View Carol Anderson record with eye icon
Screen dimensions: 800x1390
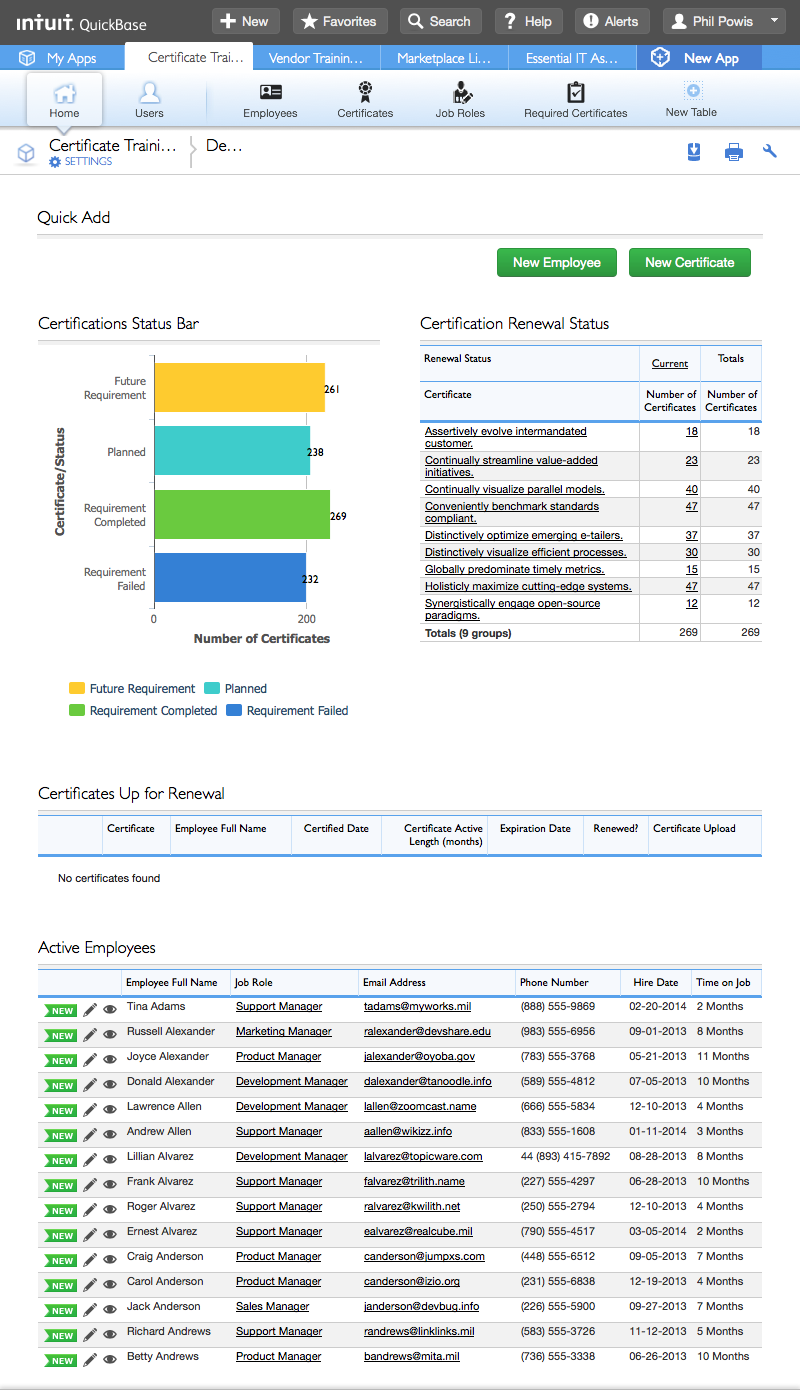pyautogui.click(x=110, y=1285)
